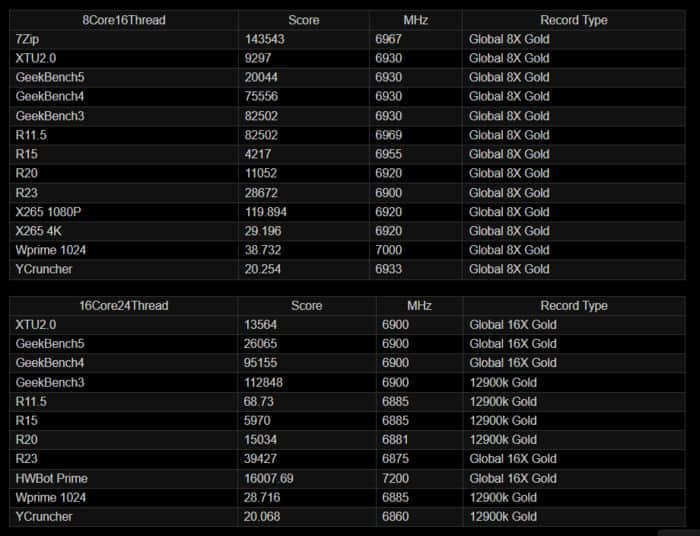Image resolution: width=700 pixels, height=536 pixels.
Task: Select the HWBot Prime row label
Action: click(51, 478)
